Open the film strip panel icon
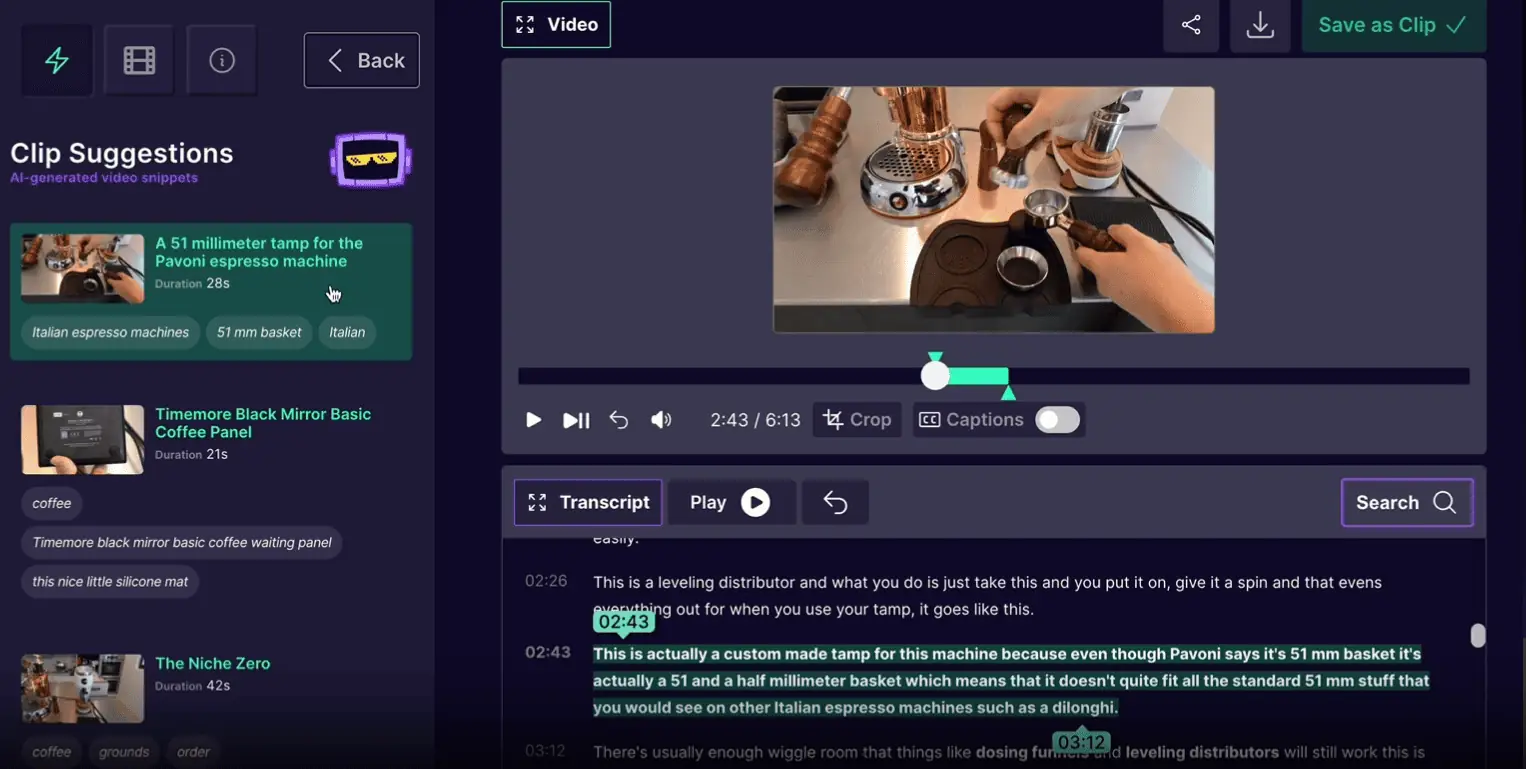 click(139, 60)
